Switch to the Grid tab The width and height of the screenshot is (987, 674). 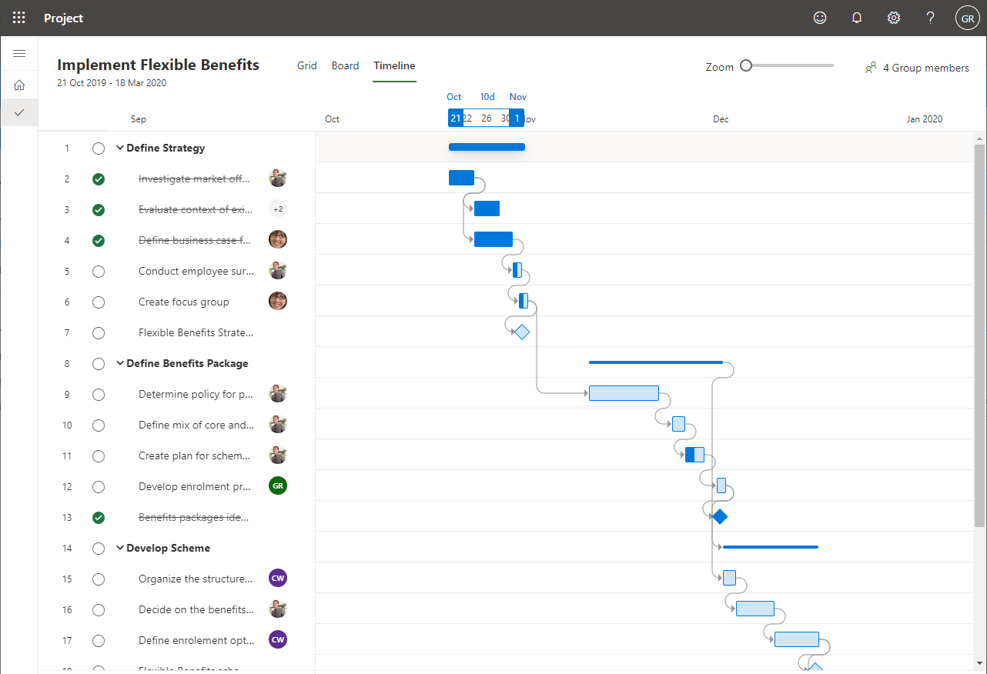tap(307, 66)
